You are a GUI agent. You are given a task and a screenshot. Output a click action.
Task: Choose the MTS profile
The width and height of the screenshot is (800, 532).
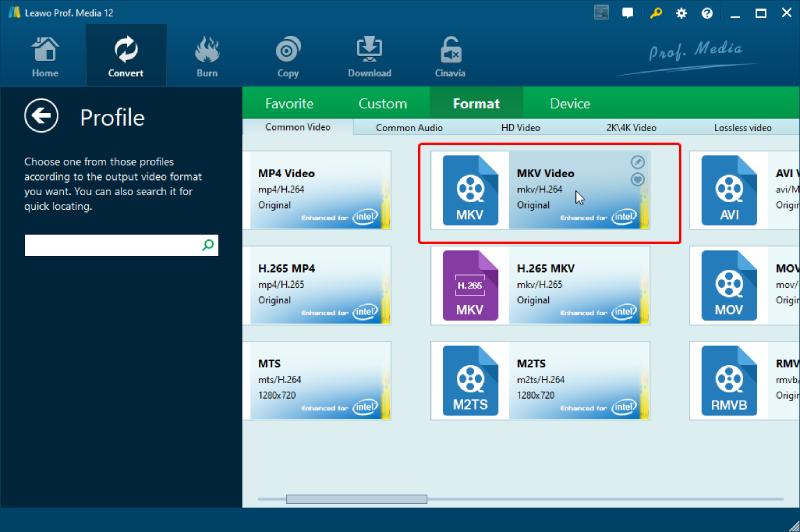317,381
